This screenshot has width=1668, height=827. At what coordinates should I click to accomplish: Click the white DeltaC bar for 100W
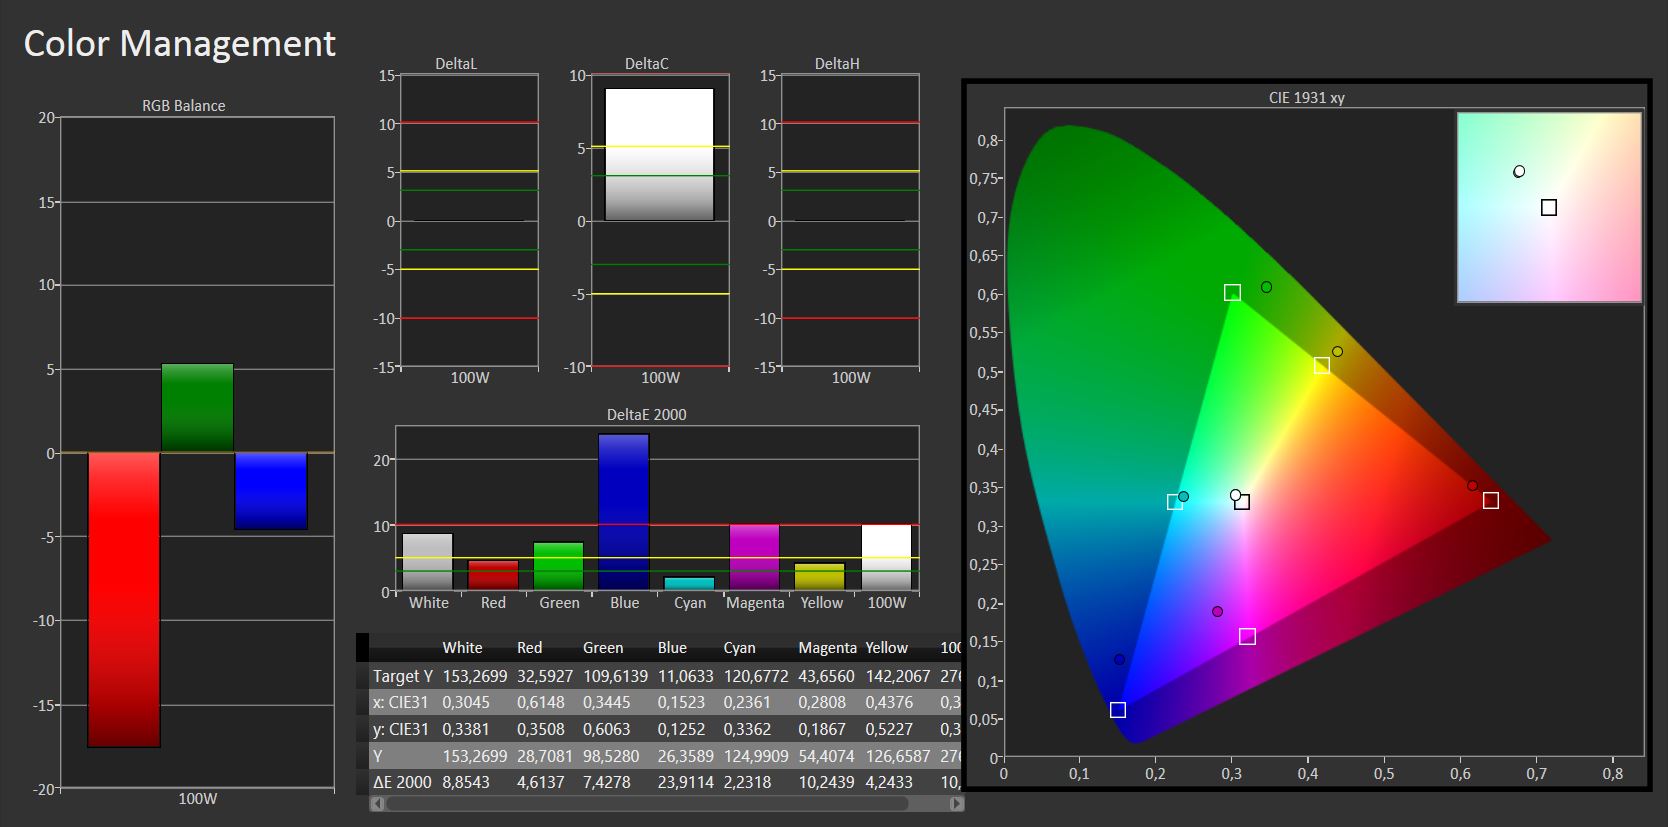659,155
